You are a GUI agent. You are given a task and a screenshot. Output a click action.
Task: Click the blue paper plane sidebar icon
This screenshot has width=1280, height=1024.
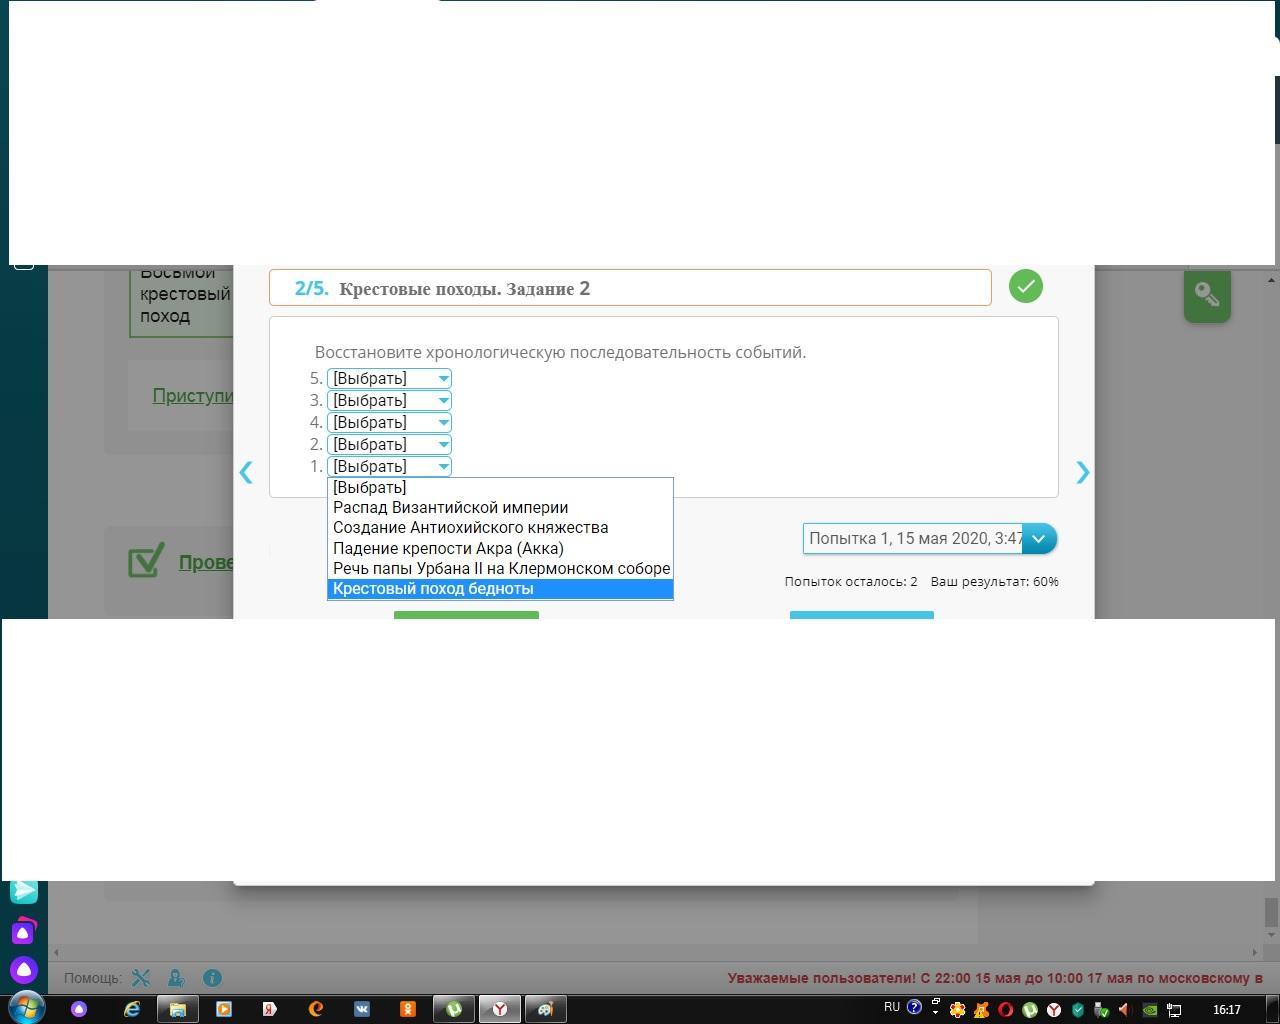24,890
